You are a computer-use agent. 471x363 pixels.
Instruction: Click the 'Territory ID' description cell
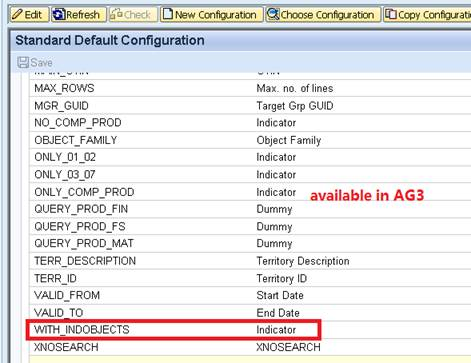[282, 278]
